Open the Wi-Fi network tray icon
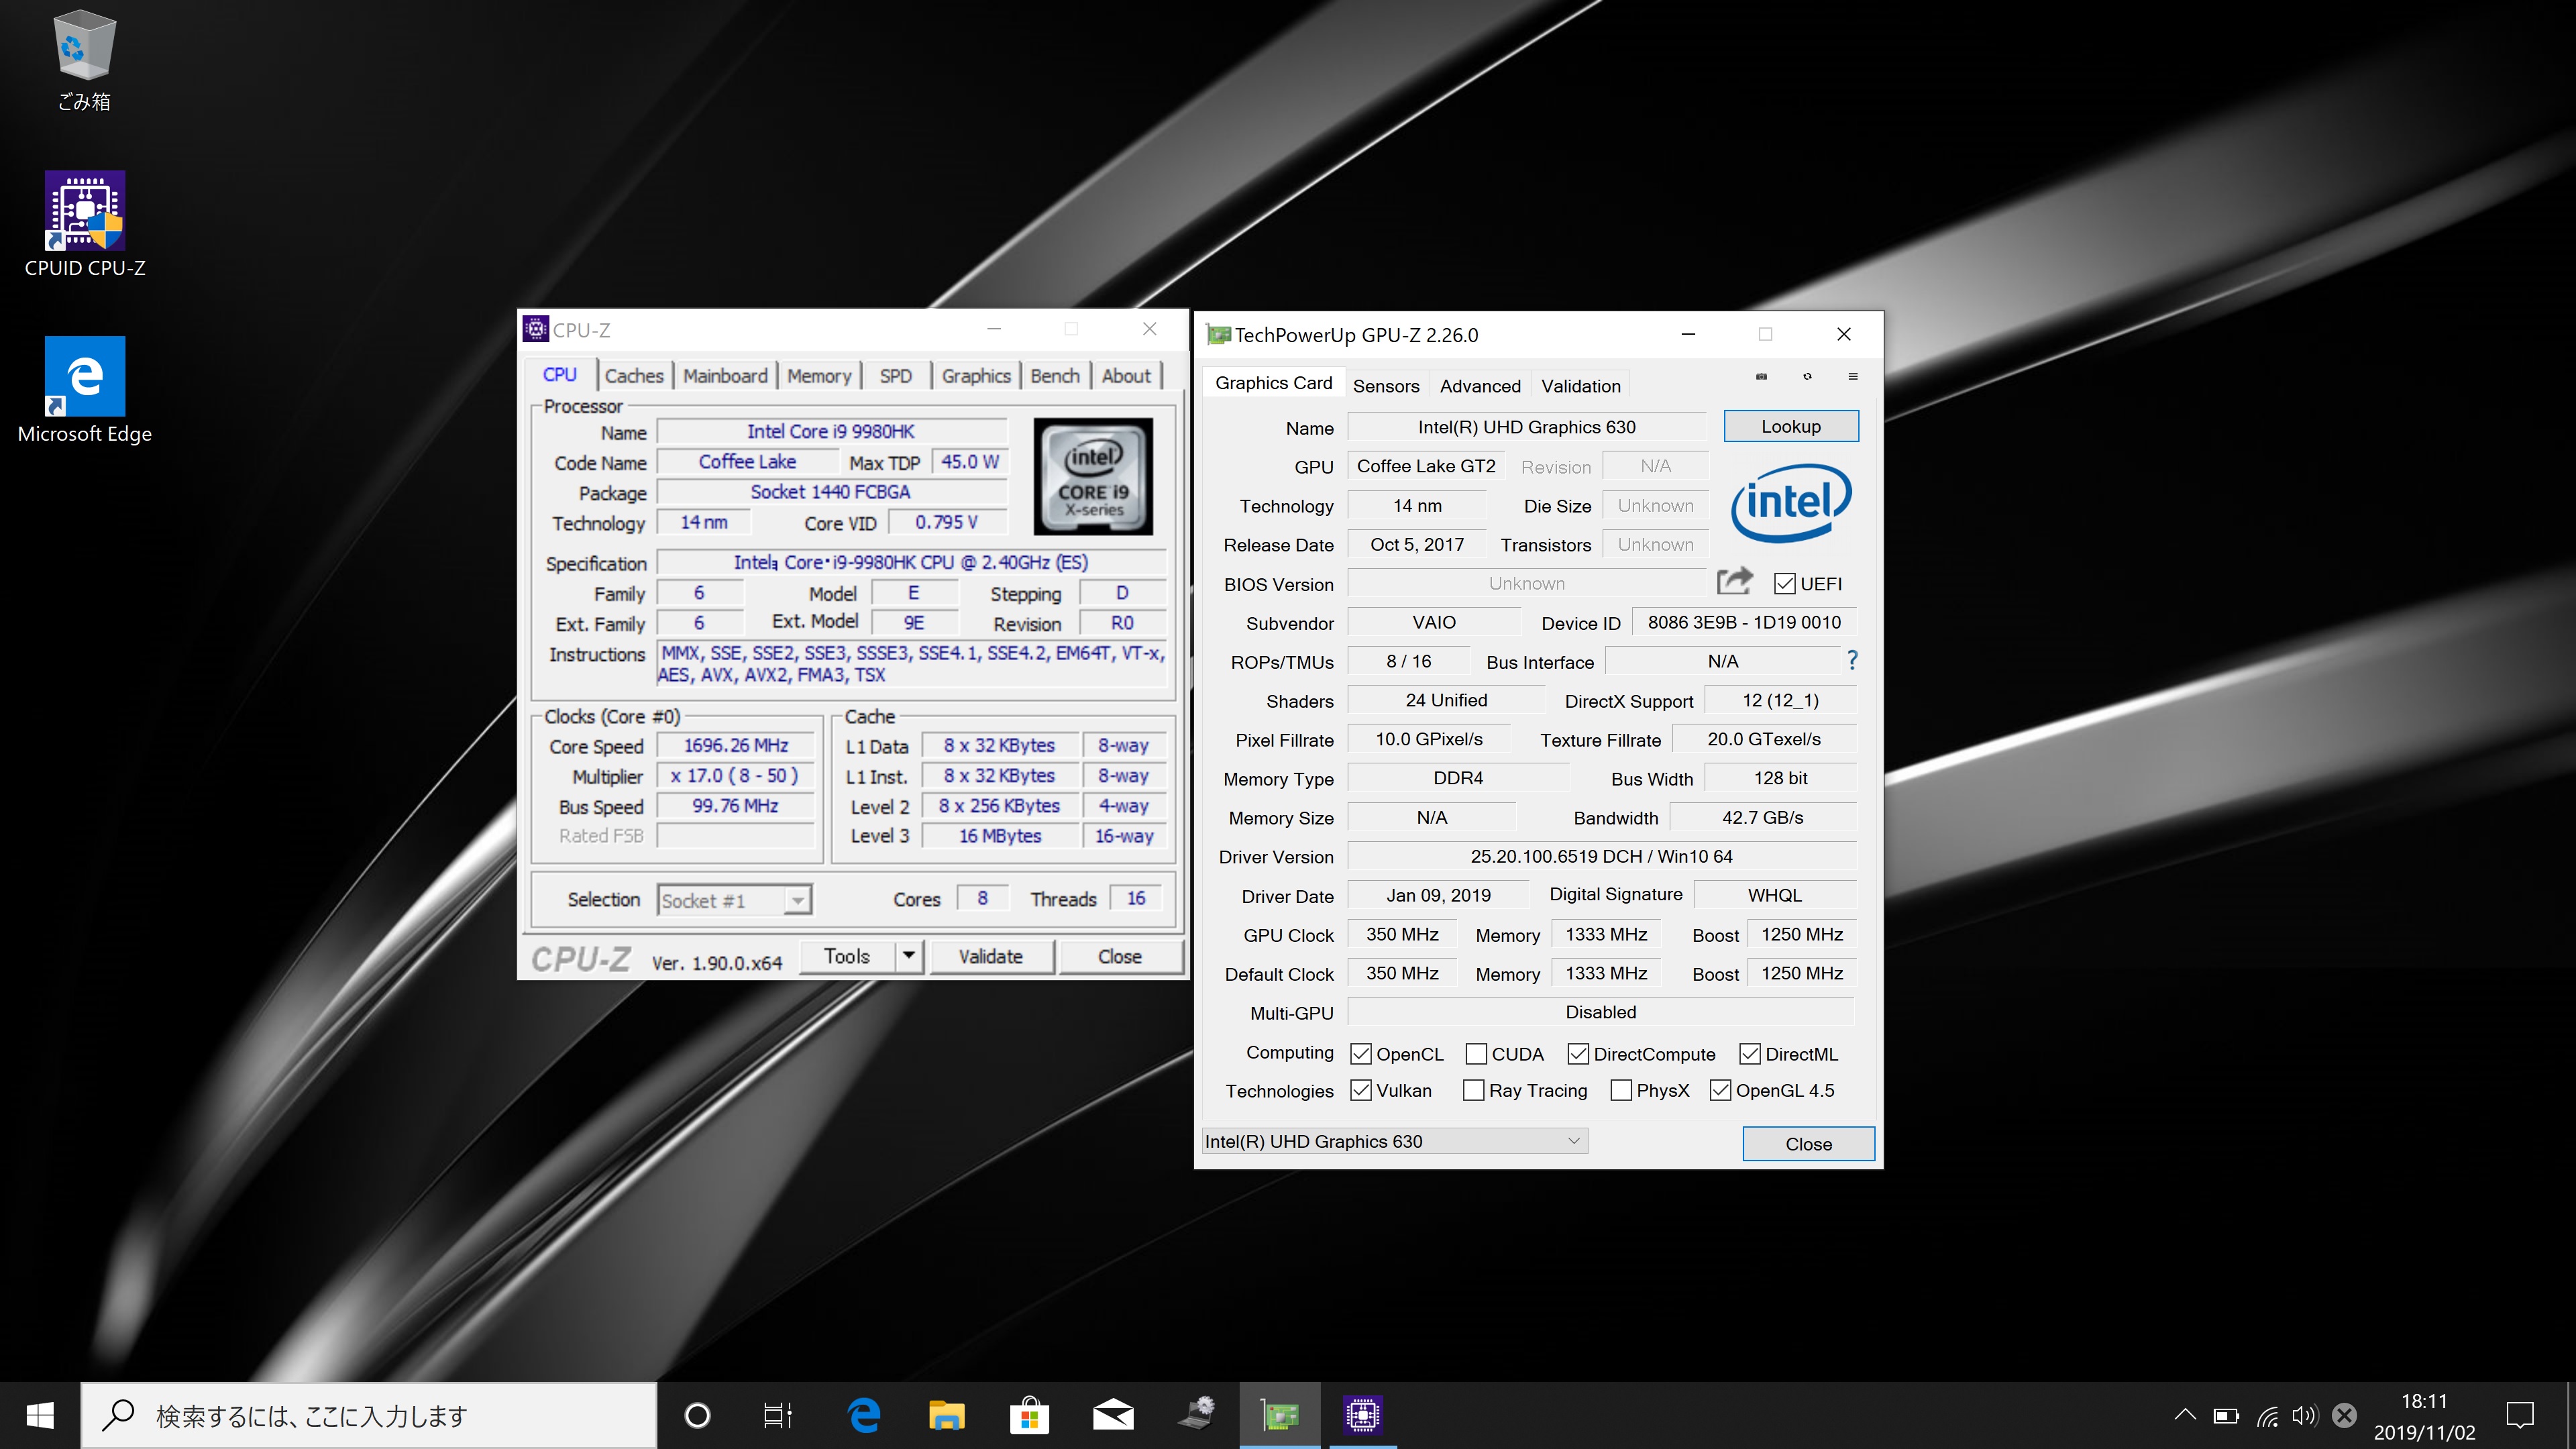 2267,1415
